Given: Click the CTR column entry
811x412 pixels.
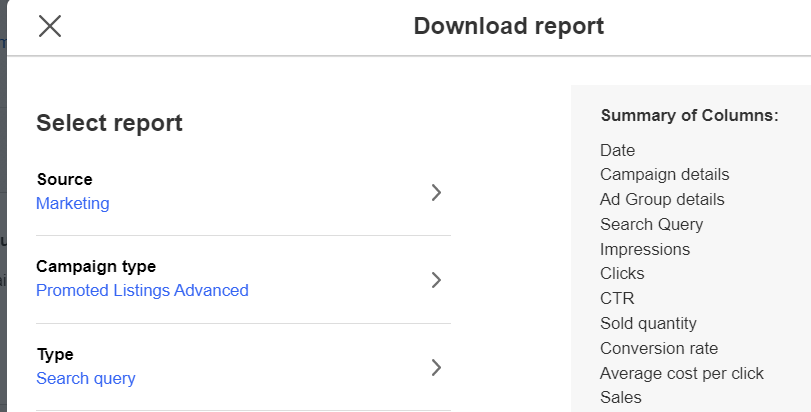Looking at the screenshot, I should point(617,299).
